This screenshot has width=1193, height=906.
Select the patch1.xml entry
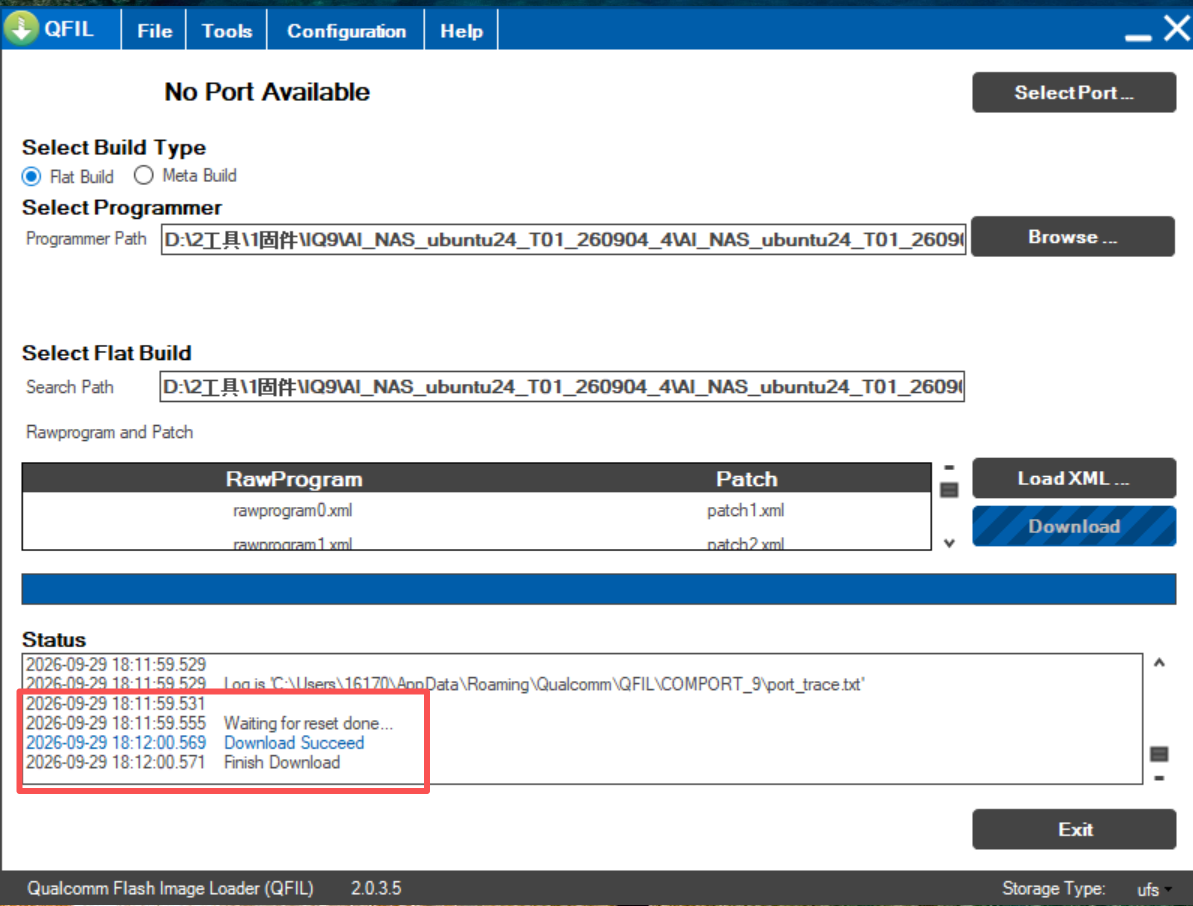746,510
